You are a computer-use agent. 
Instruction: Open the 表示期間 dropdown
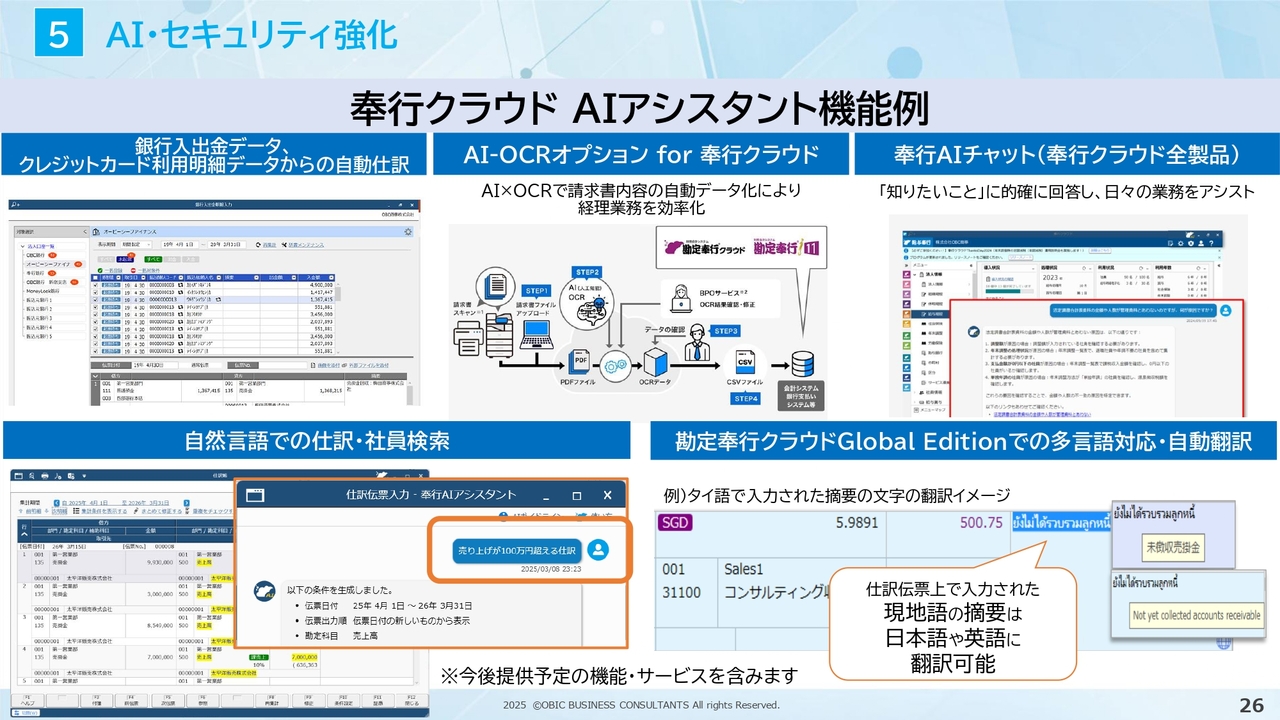tap(134, 243)
